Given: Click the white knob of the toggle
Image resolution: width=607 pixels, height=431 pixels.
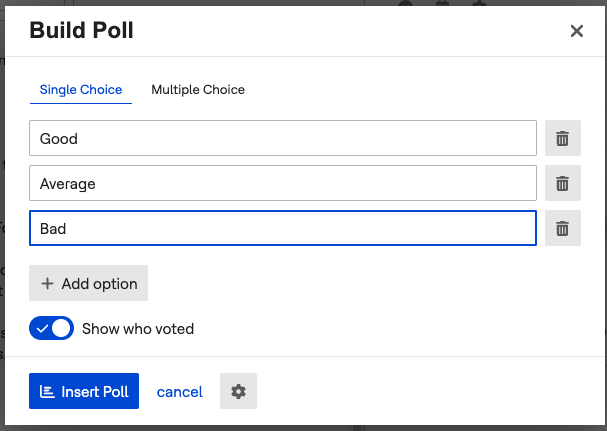Looking at the screenshot, I should (x=62, y=328).
